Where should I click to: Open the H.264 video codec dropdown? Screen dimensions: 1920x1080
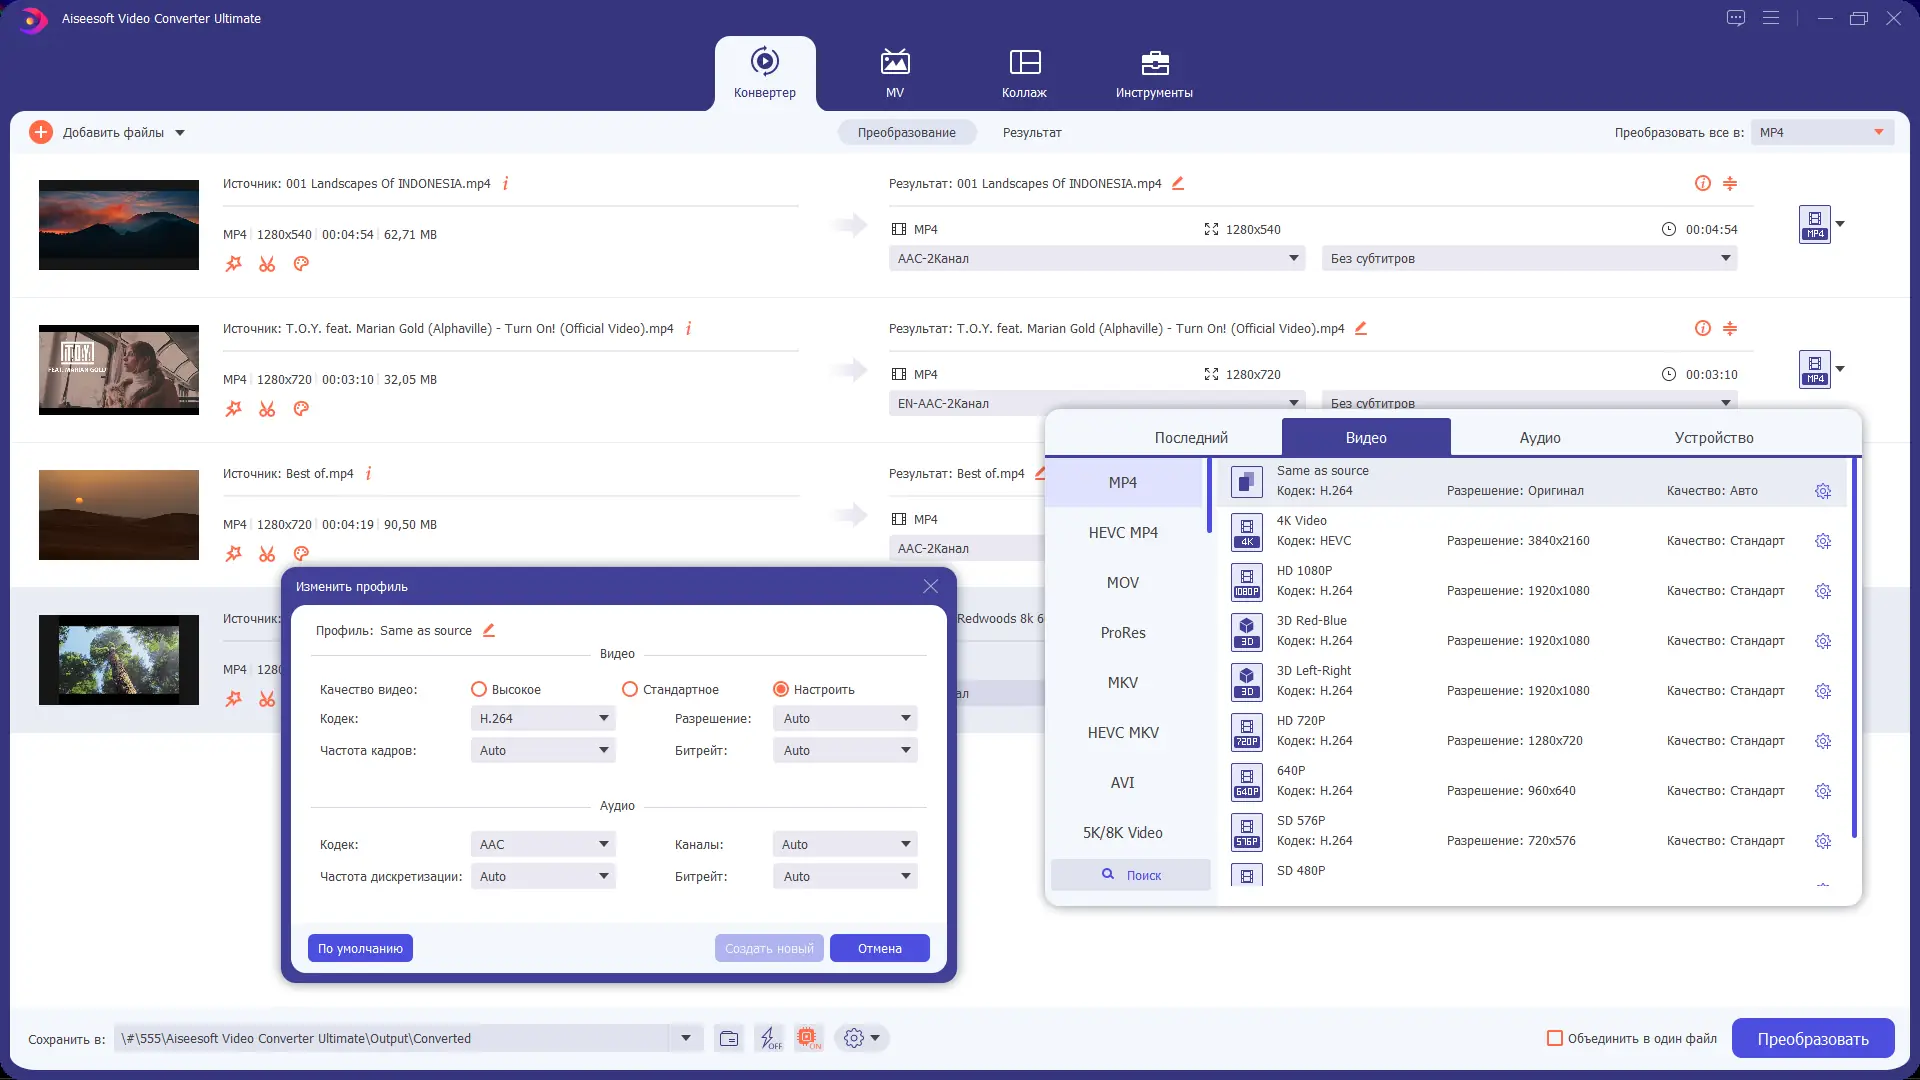(543, 719)
